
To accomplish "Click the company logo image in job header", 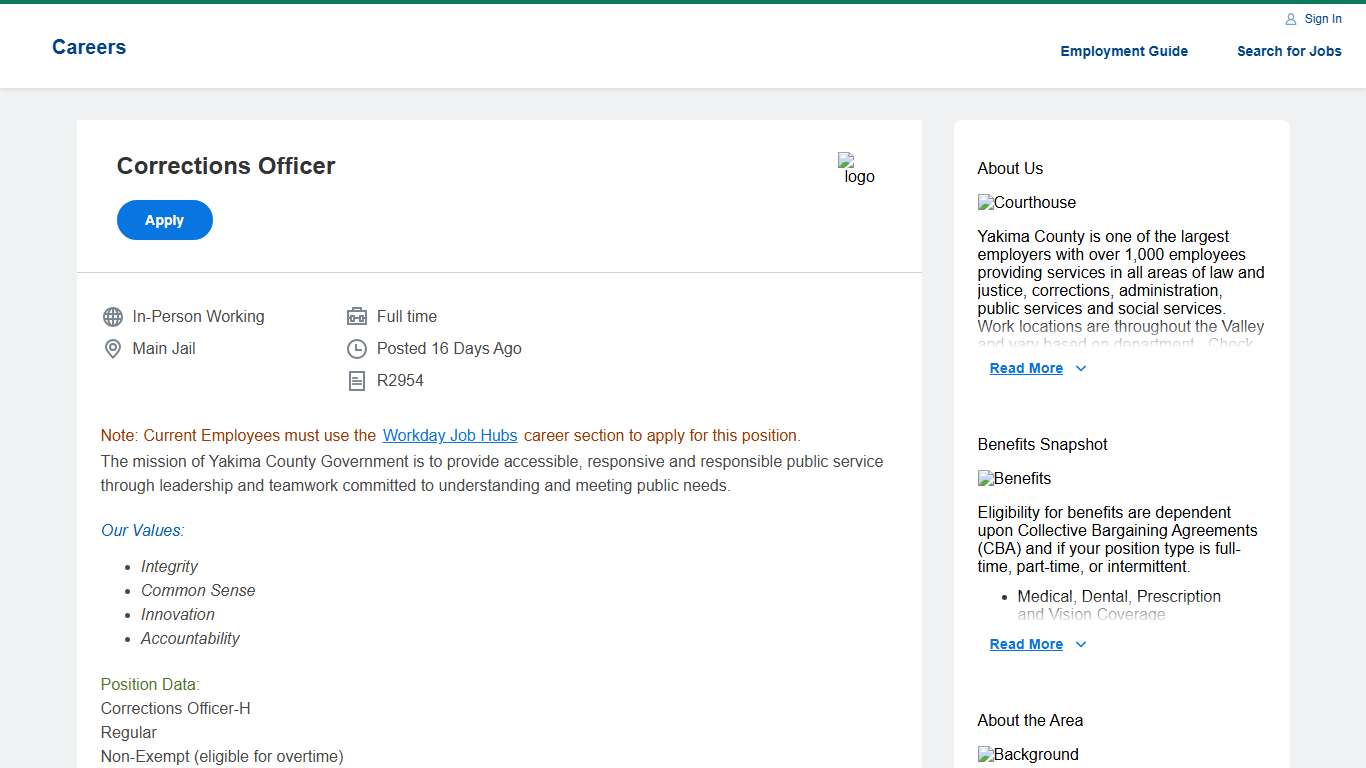I will (x=857, y=169).
